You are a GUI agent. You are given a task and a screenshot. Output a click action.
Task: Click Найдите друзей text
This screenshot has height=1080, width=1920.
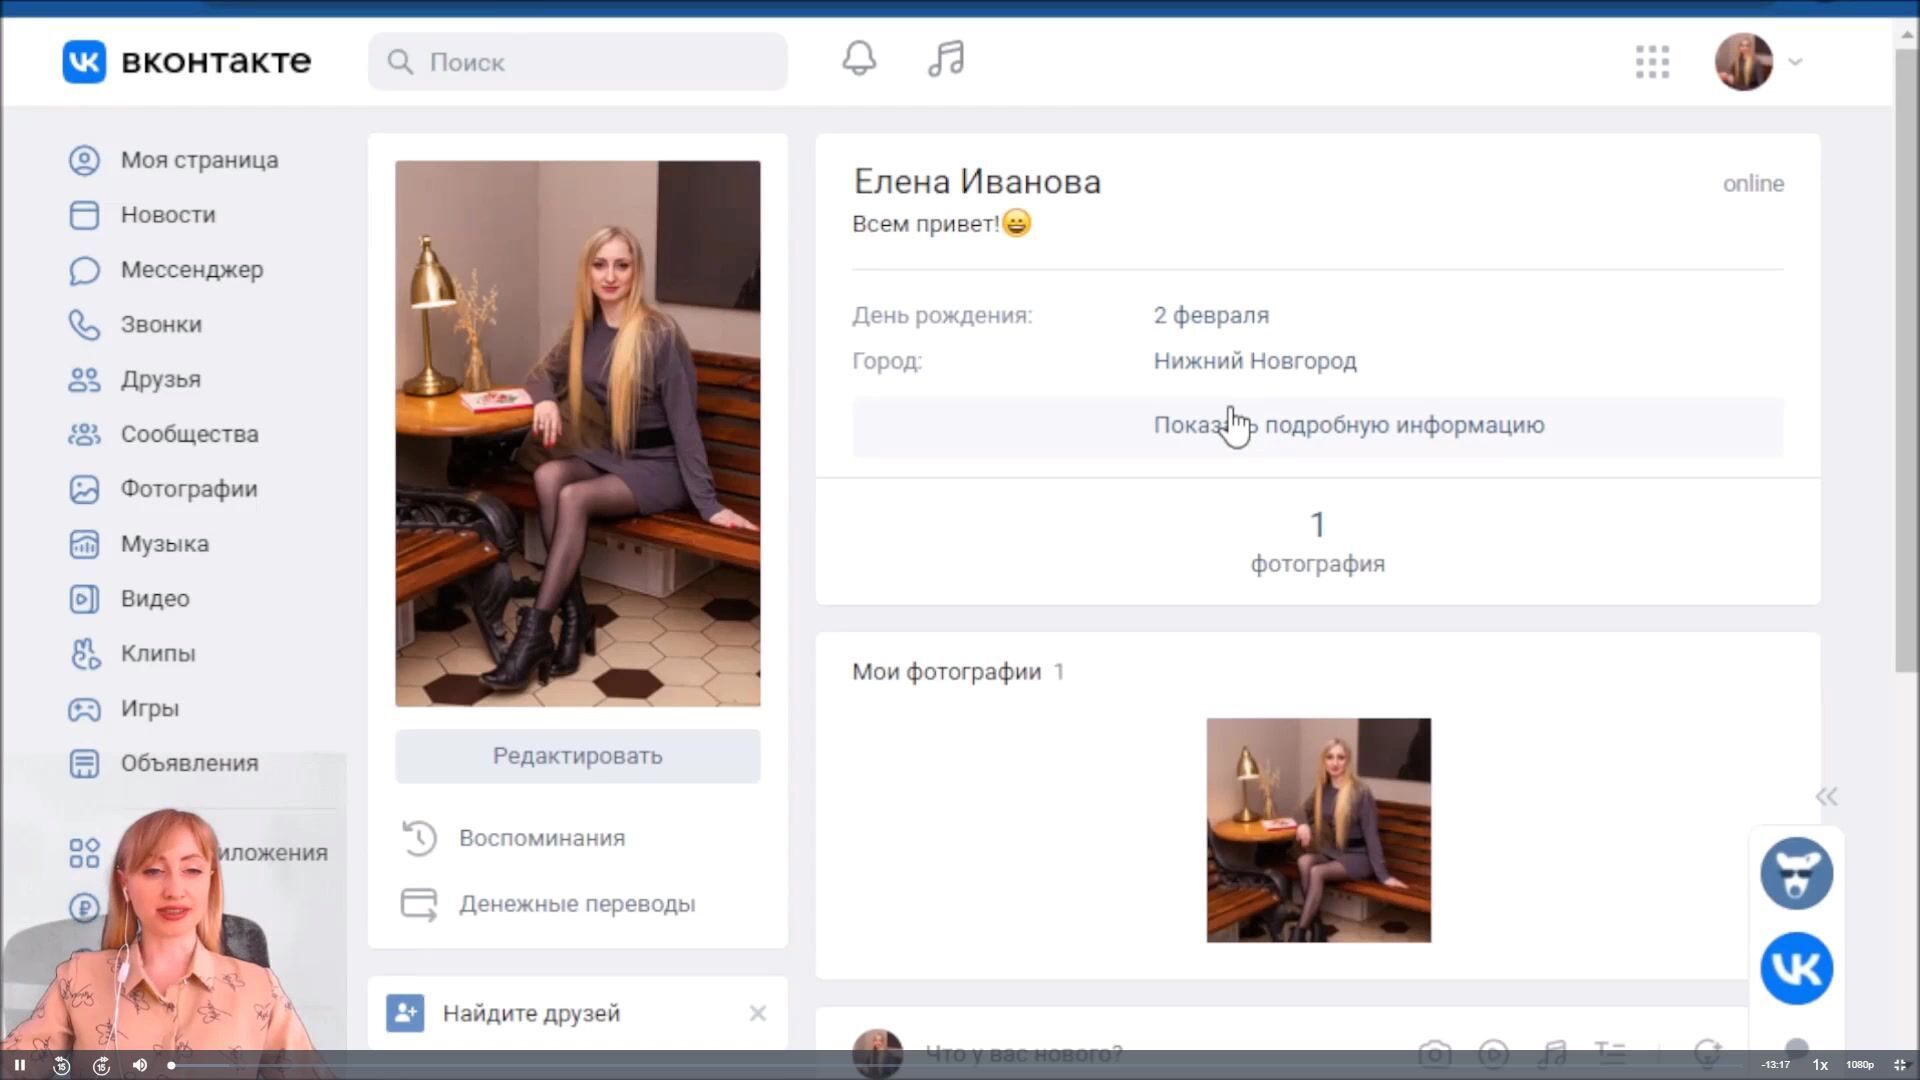(531, 1013)
